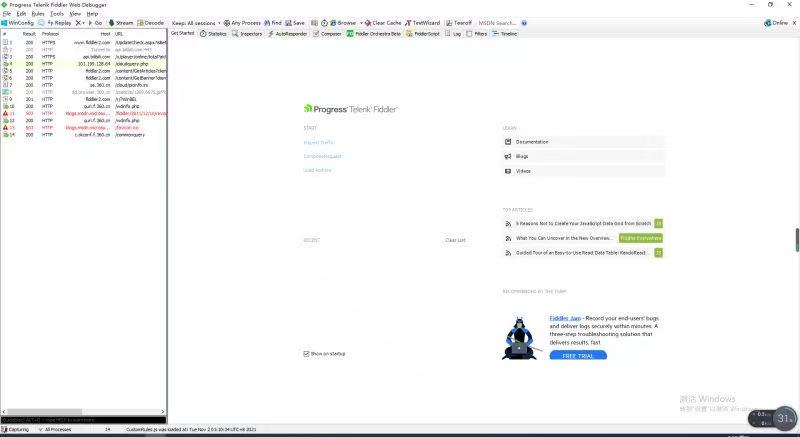Open the Blogs learn item
800x437 pixels.
(584, 157)
